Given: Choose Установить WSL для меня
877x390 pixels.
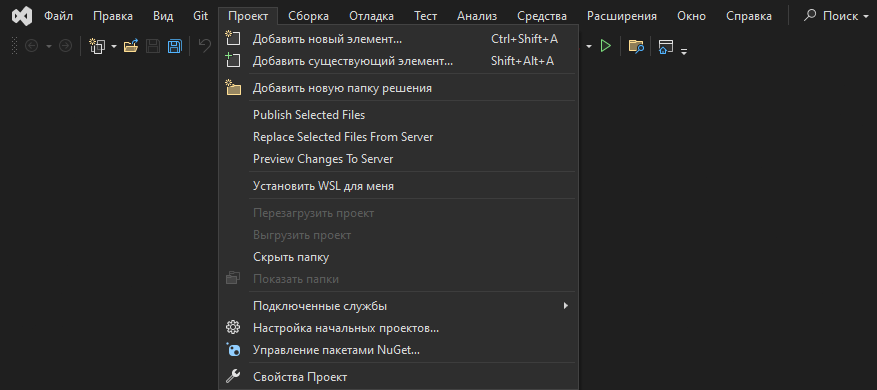Looking at the screenshot, I should [x=398, y=186].
